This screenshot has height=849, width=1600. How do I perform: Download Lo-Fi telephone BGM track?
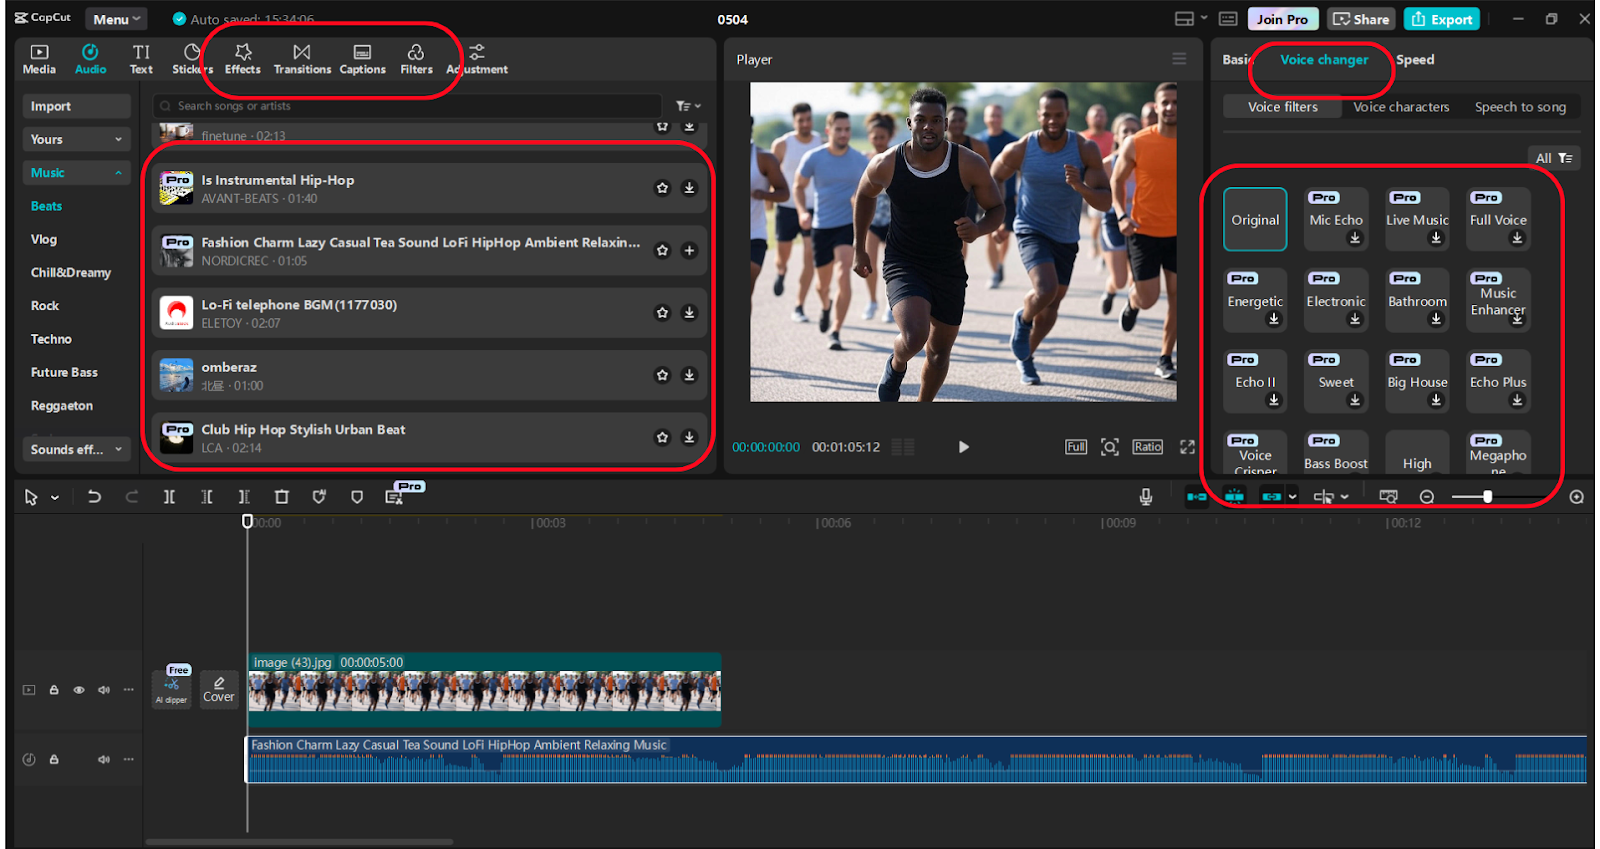click(689, 313)
